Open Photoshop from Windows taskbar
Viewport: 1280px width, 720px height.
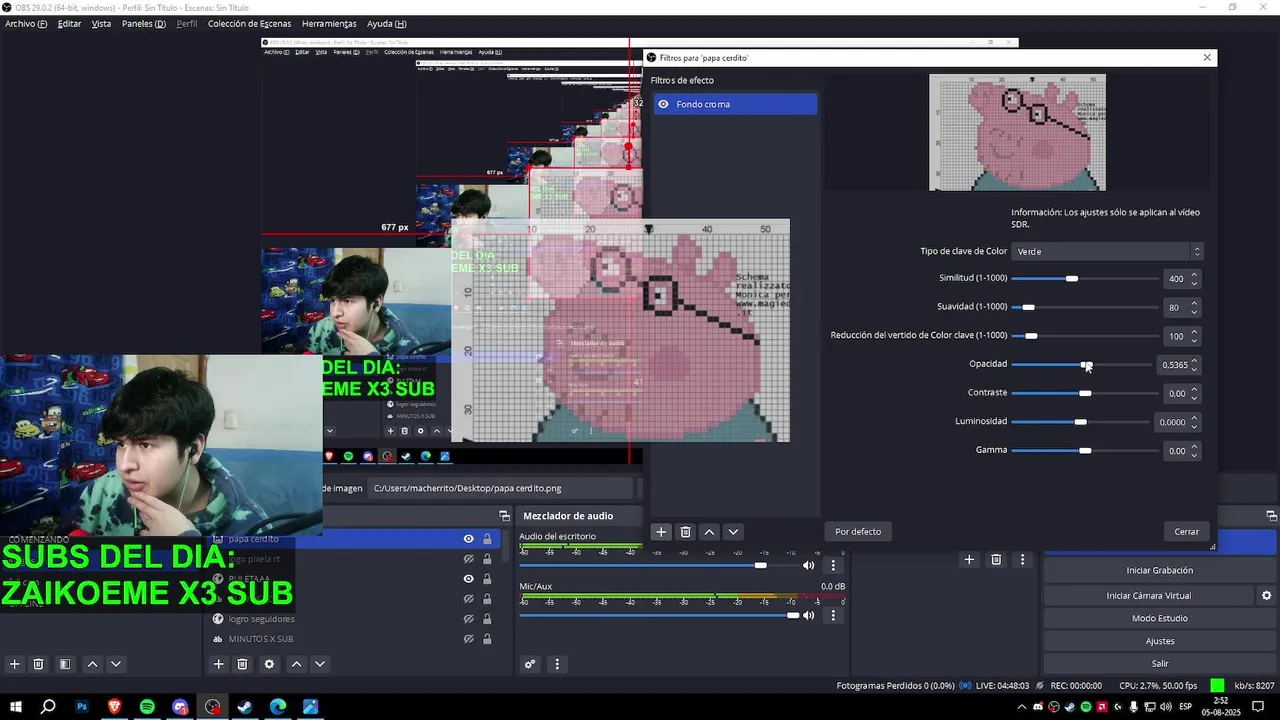82,707
